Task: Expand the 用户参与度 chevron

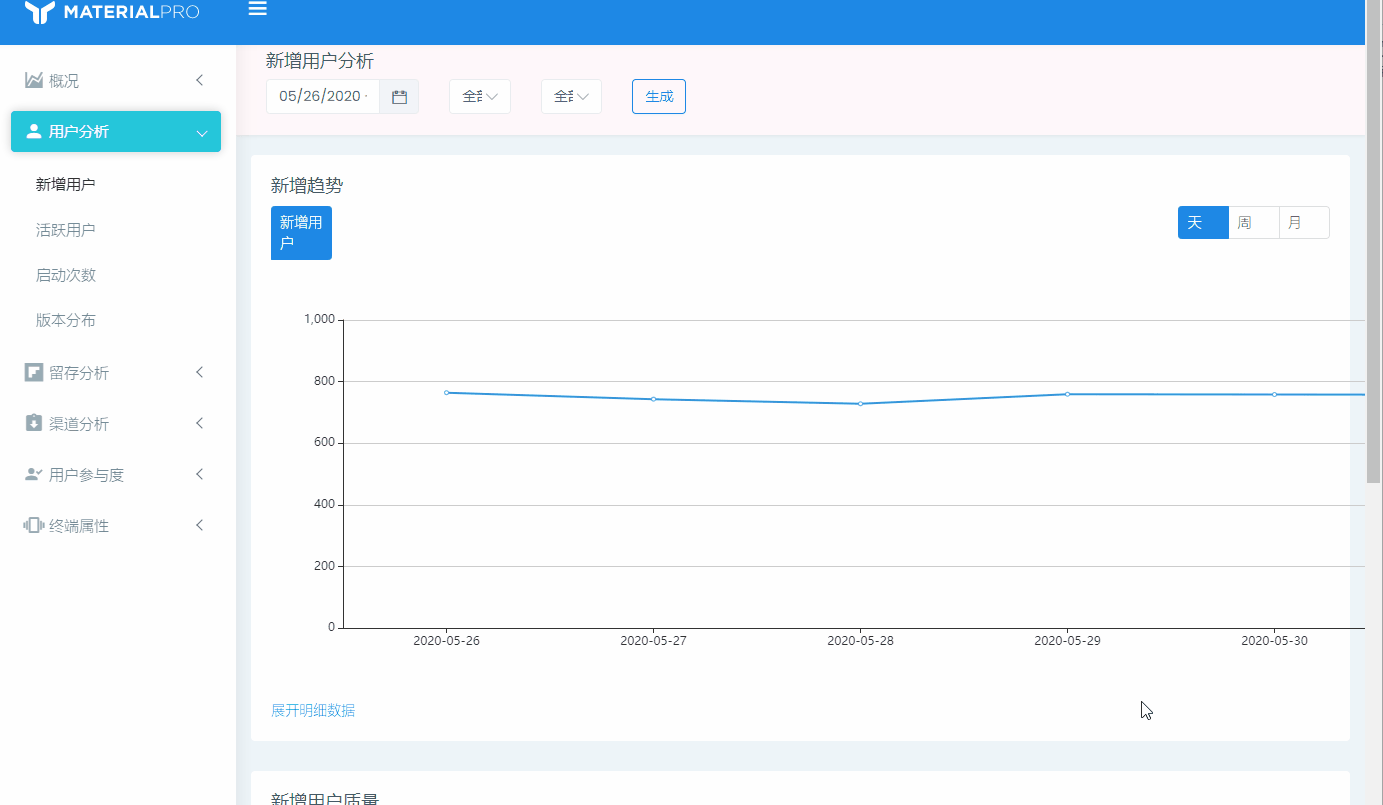Action: pos(200,474)
